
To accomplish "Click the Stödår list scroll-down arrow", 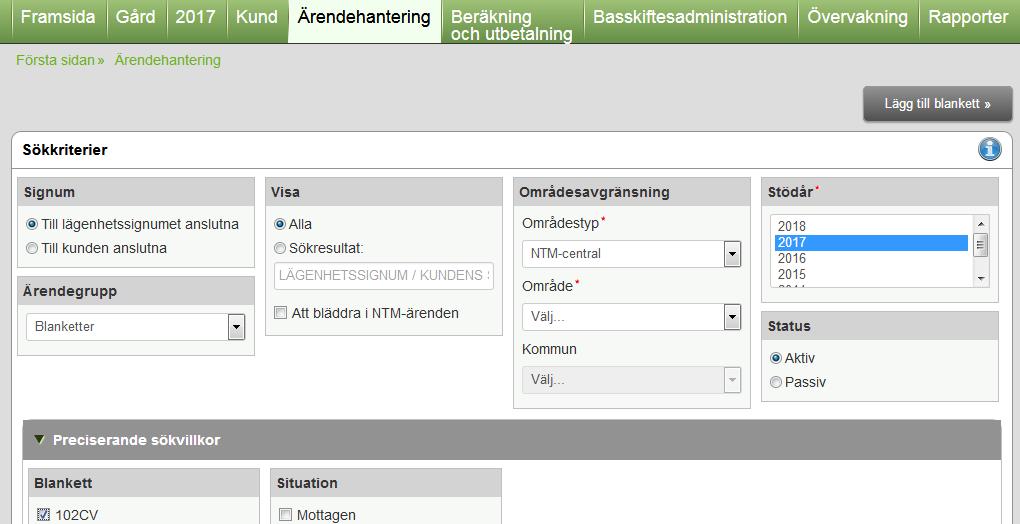I will pos(981,279).
